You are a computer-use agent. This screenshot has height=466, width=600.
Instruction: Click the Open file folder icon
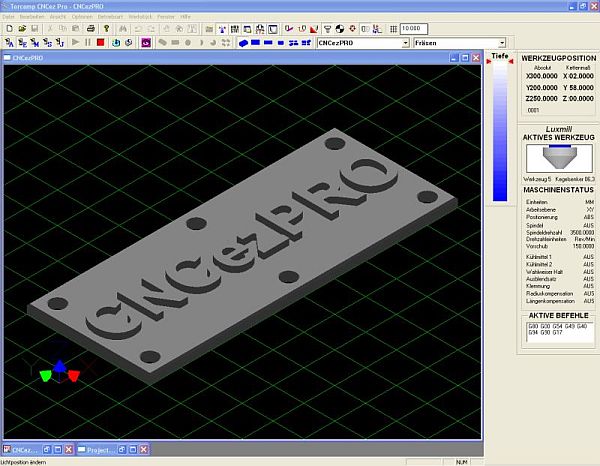point(21,29)
